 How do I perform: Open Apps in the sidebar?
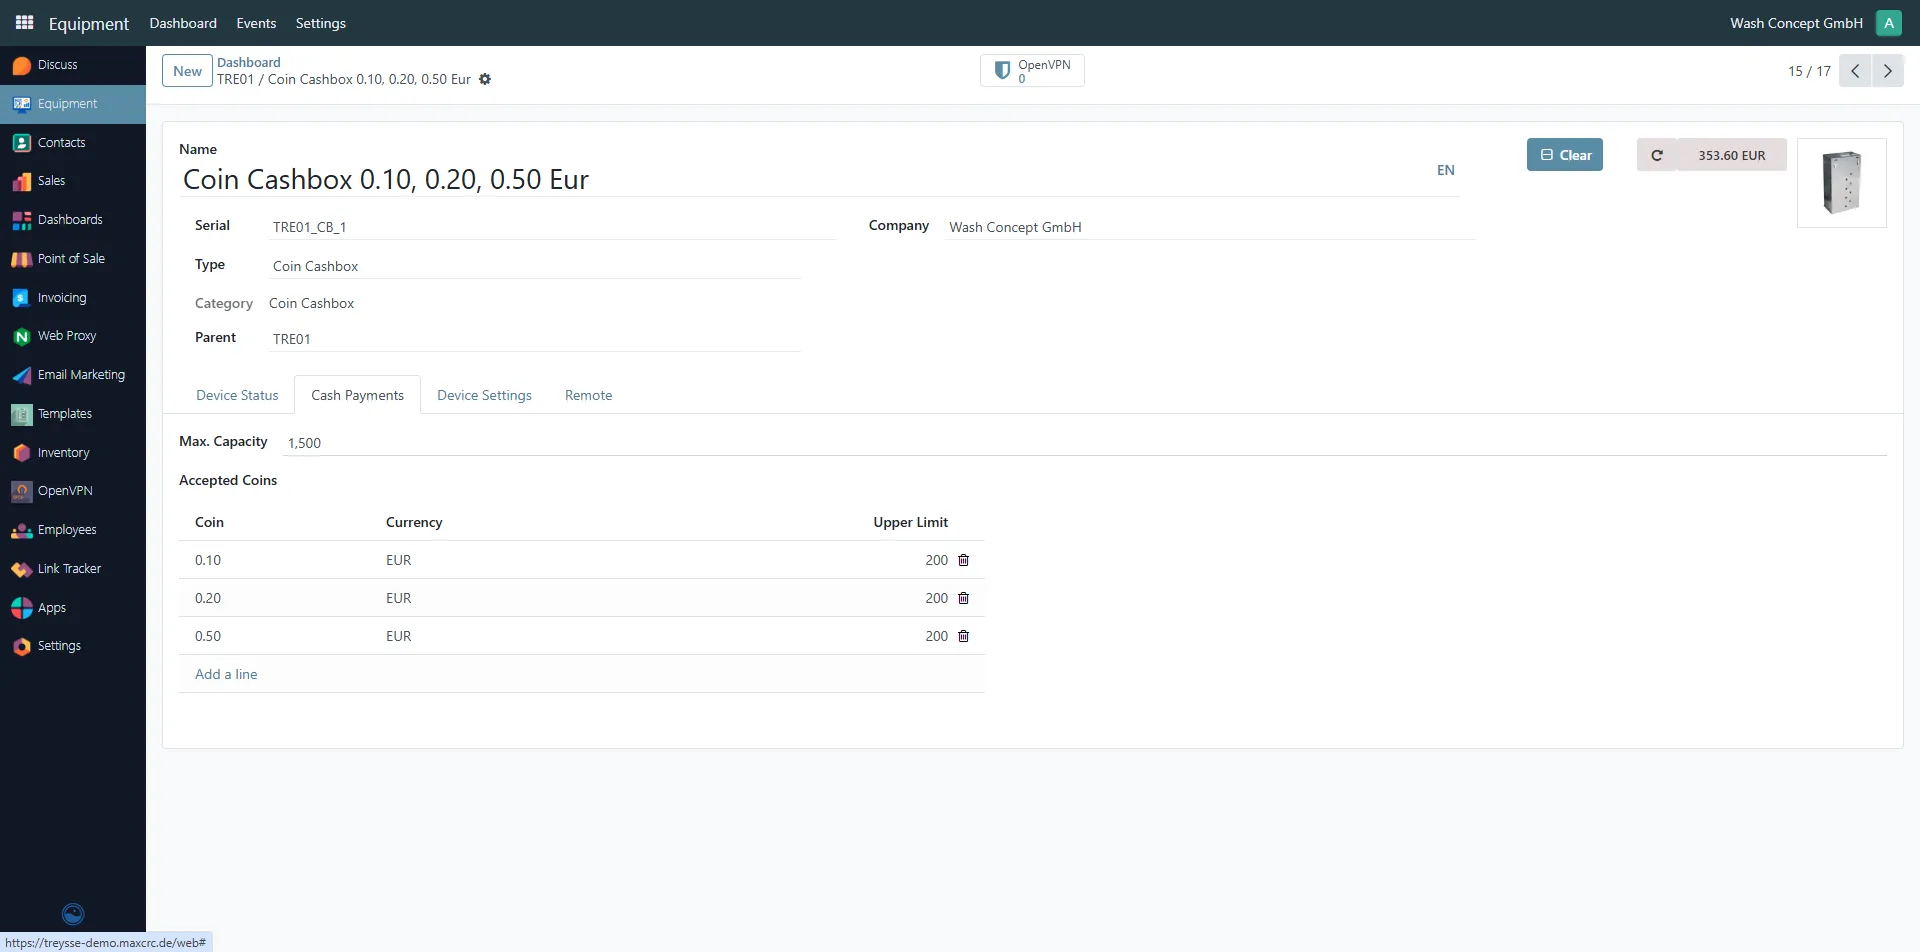[x=73, y=608]
